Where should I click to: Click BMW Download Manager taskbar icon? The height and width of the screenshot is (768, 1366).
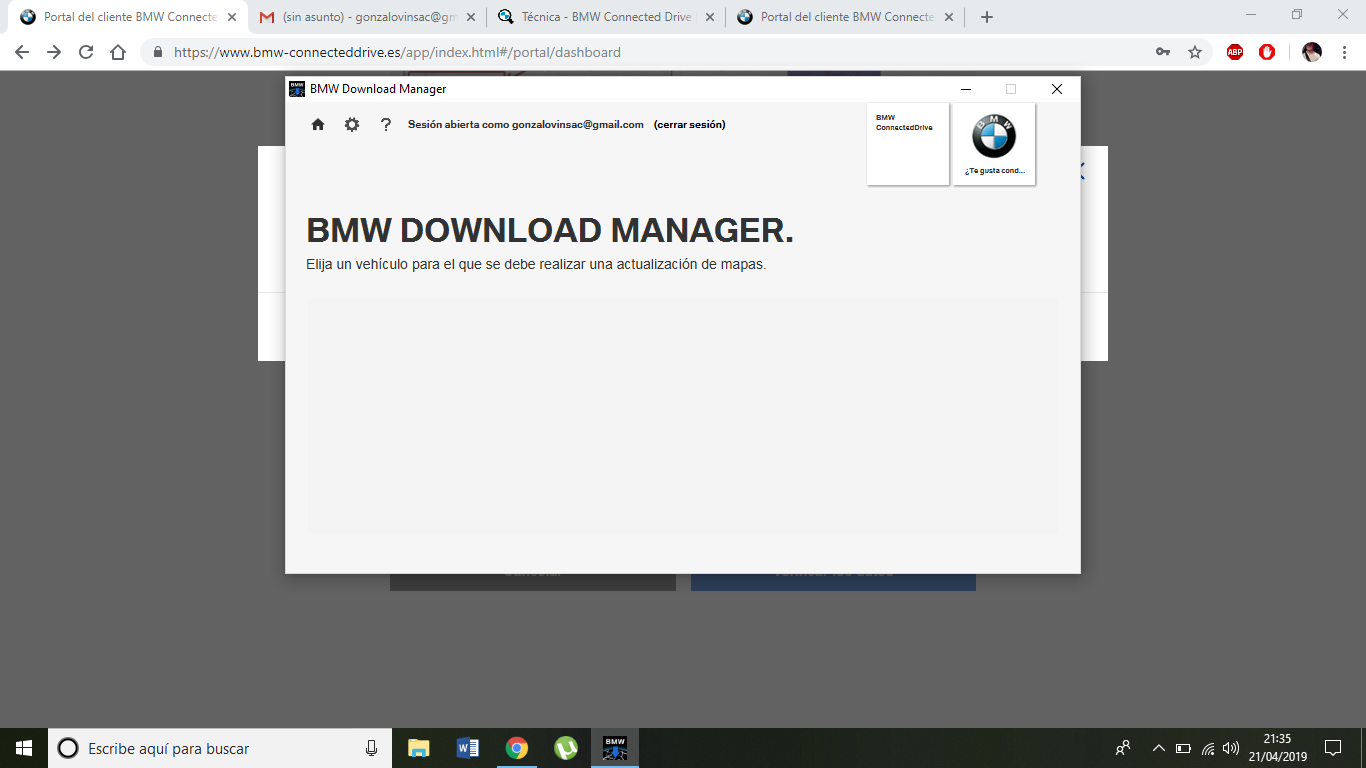pyautogui.click(x=614, y=748)
